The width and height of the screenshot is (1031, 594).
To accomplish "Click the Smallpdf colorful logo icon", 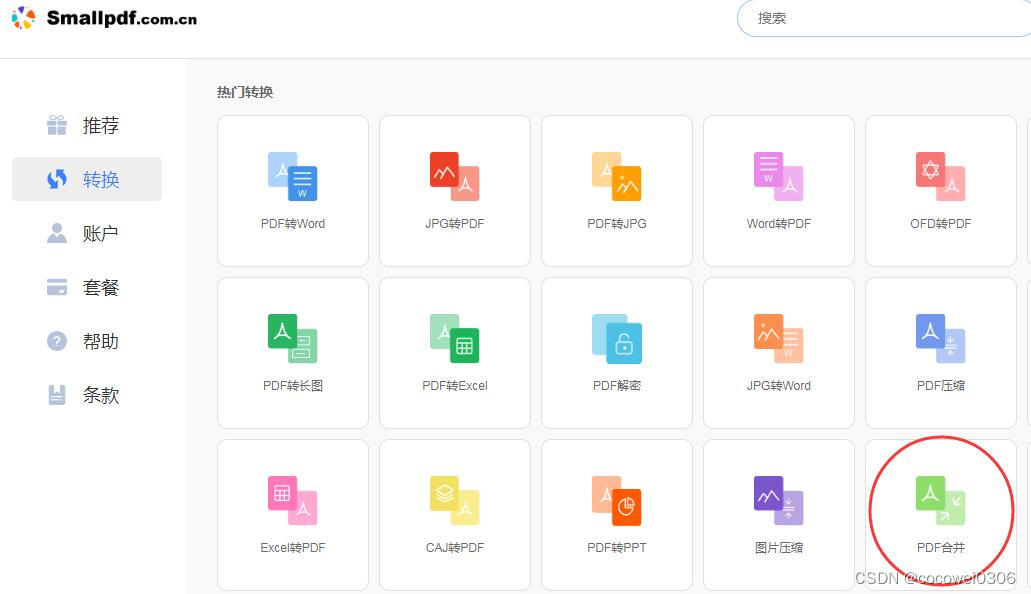I will pos(24,18).
